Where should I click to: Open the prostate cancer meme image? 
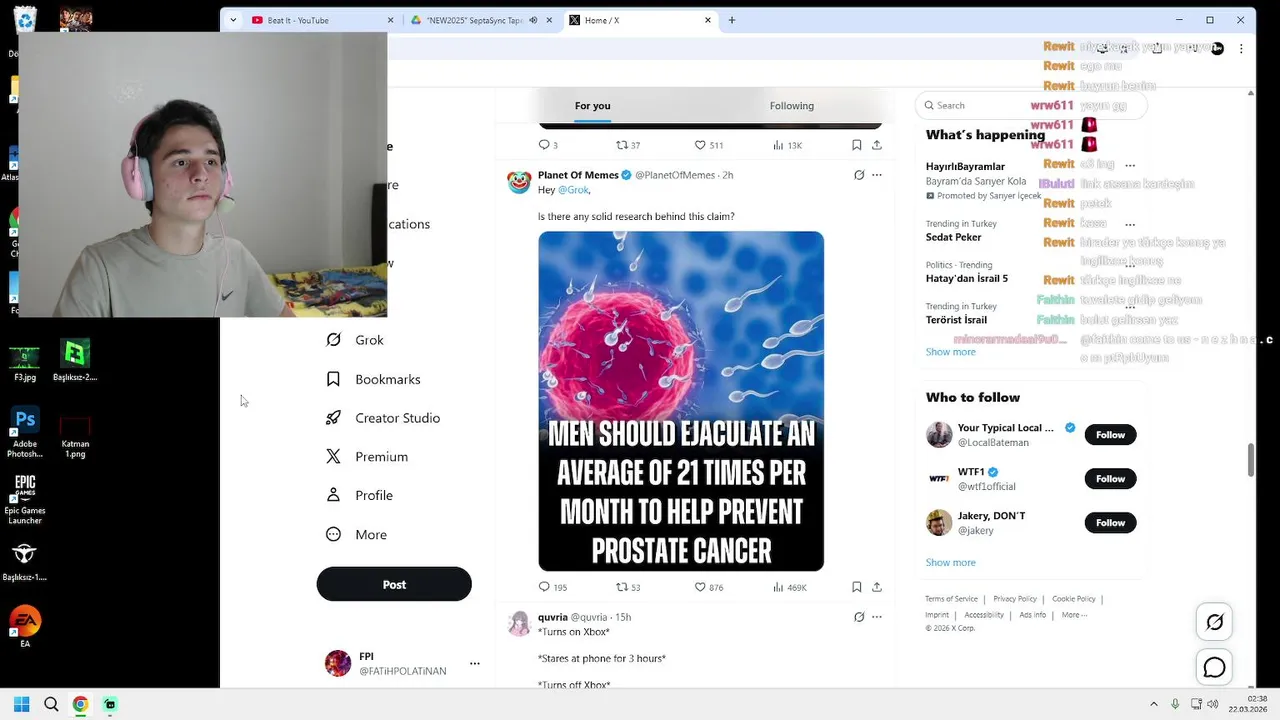click(x=681, y=401)
